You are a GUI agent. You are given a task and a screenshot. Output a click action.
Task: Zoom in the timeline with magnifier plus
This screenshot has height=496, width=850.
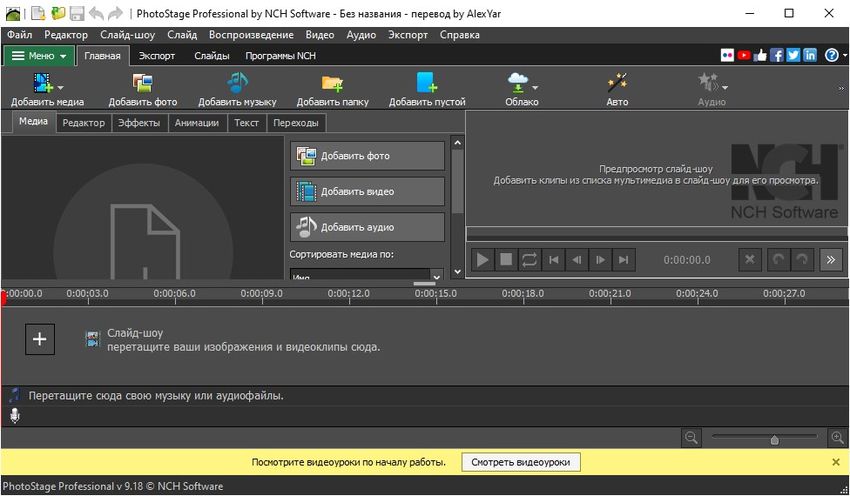pyautogui.click(x=838, y=437)
